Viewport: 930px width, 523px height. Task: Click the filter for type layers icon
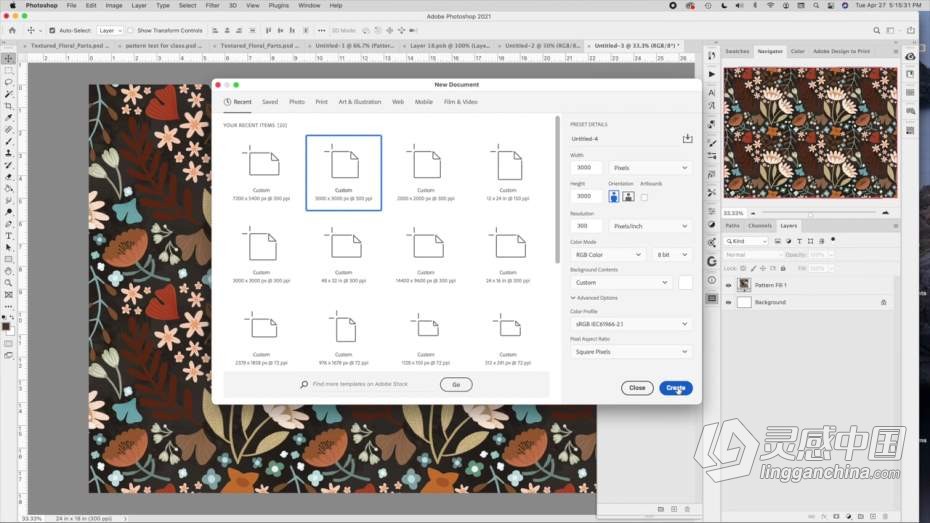799,241
